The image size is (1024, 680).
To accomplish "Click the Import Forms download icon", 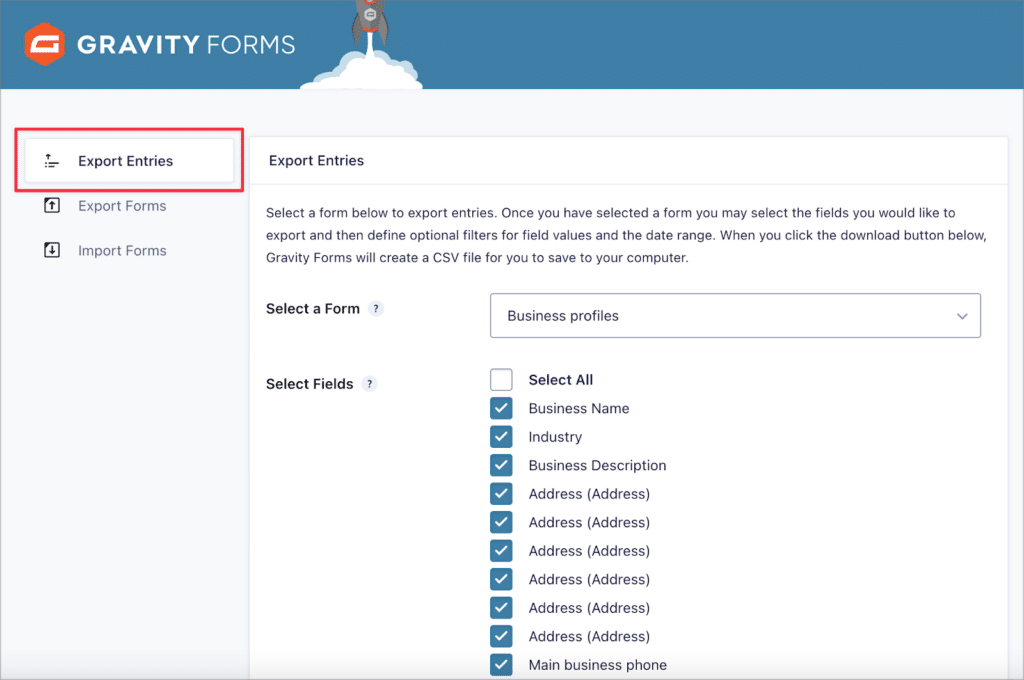I will (x=52, y=250).
